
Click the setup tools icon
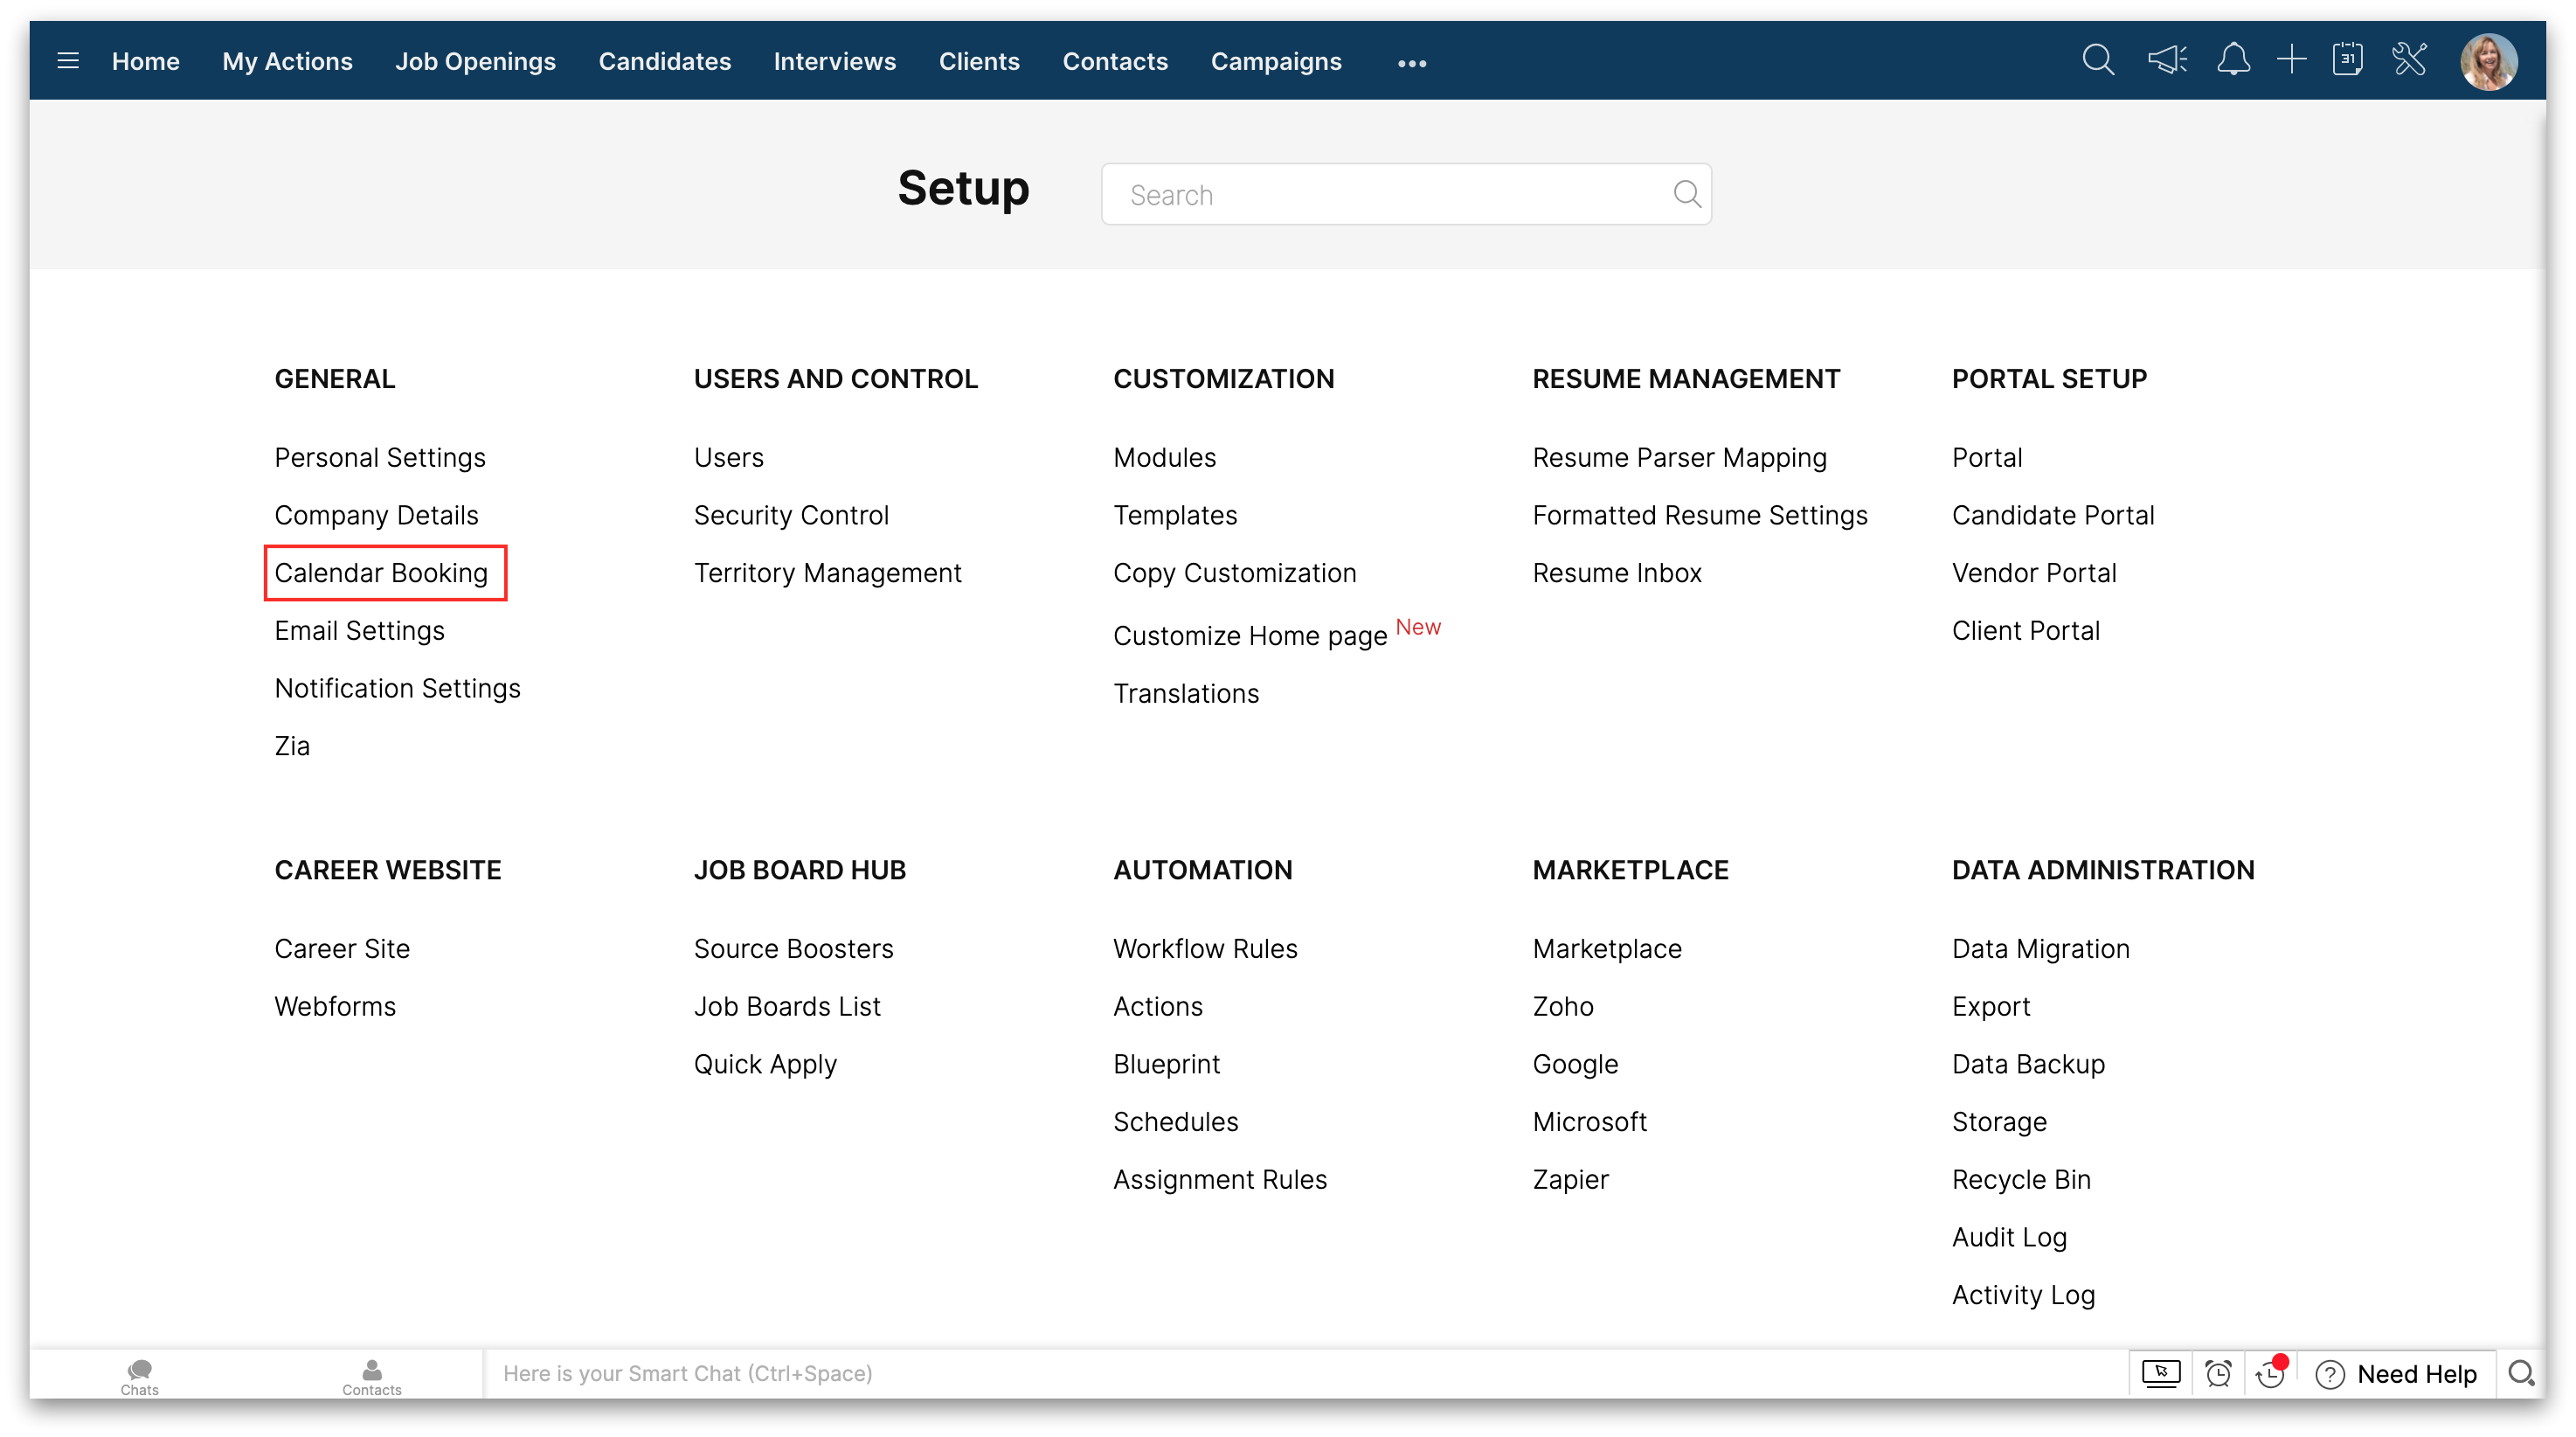click(2409, 60)
